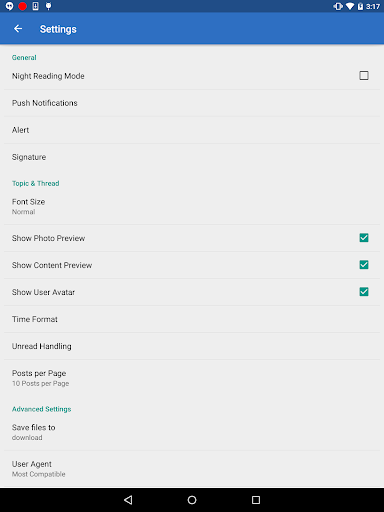Change Posts per Page setting
Screen dimensions: 384x512
(192, 378)
